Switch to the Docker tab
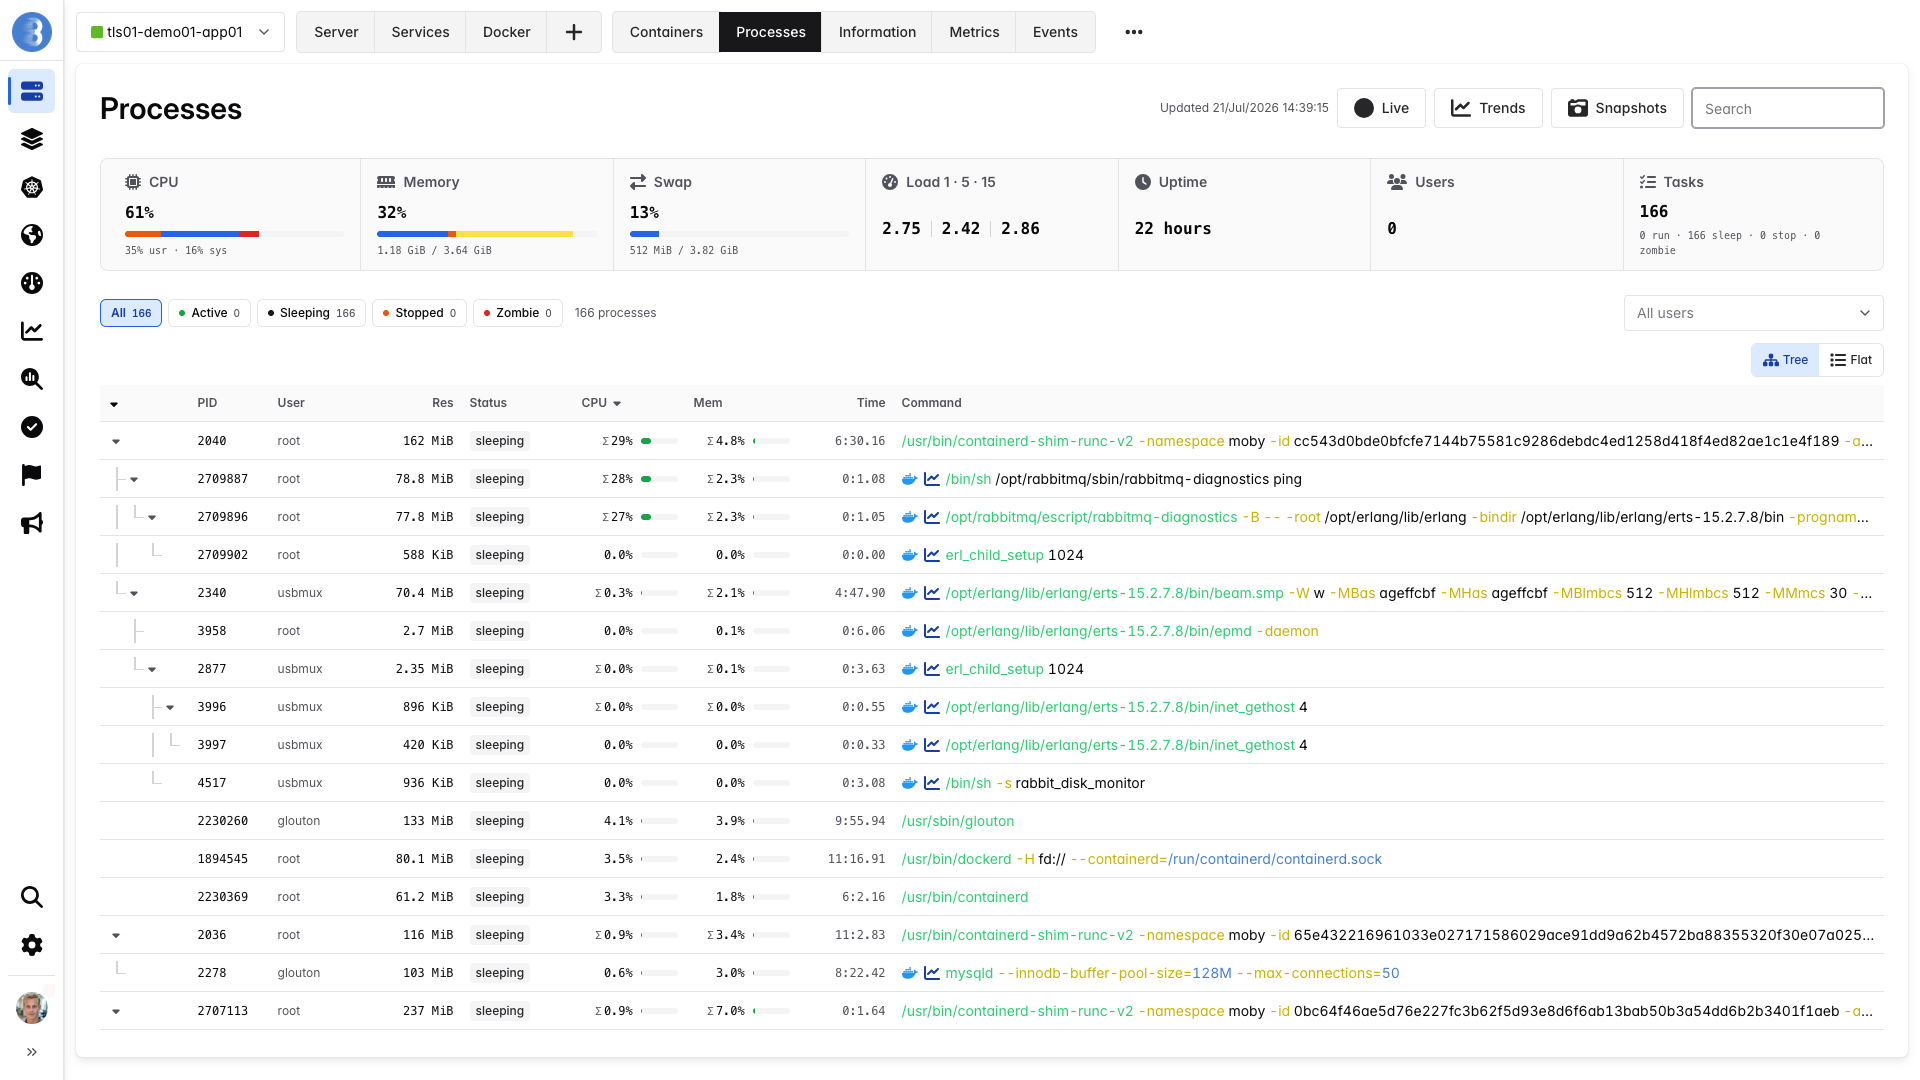 point(507,32)
